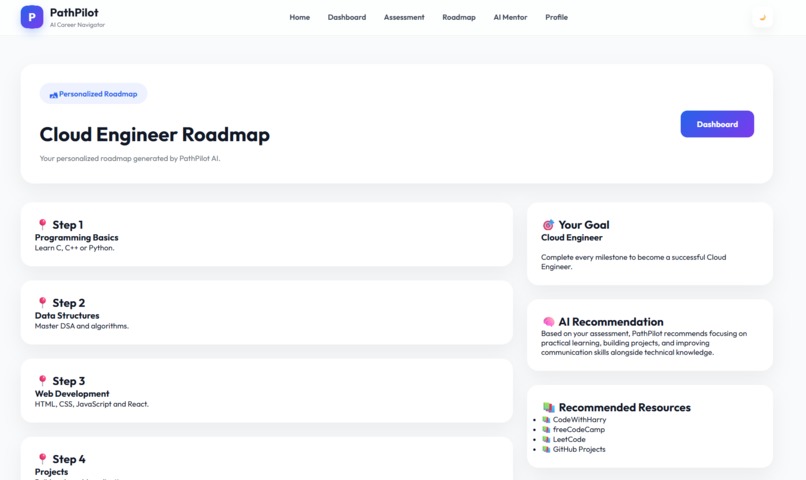Click the book icon beside CodeWithHarry
This screenshot has width=806, height=480.
pos(546,419)
